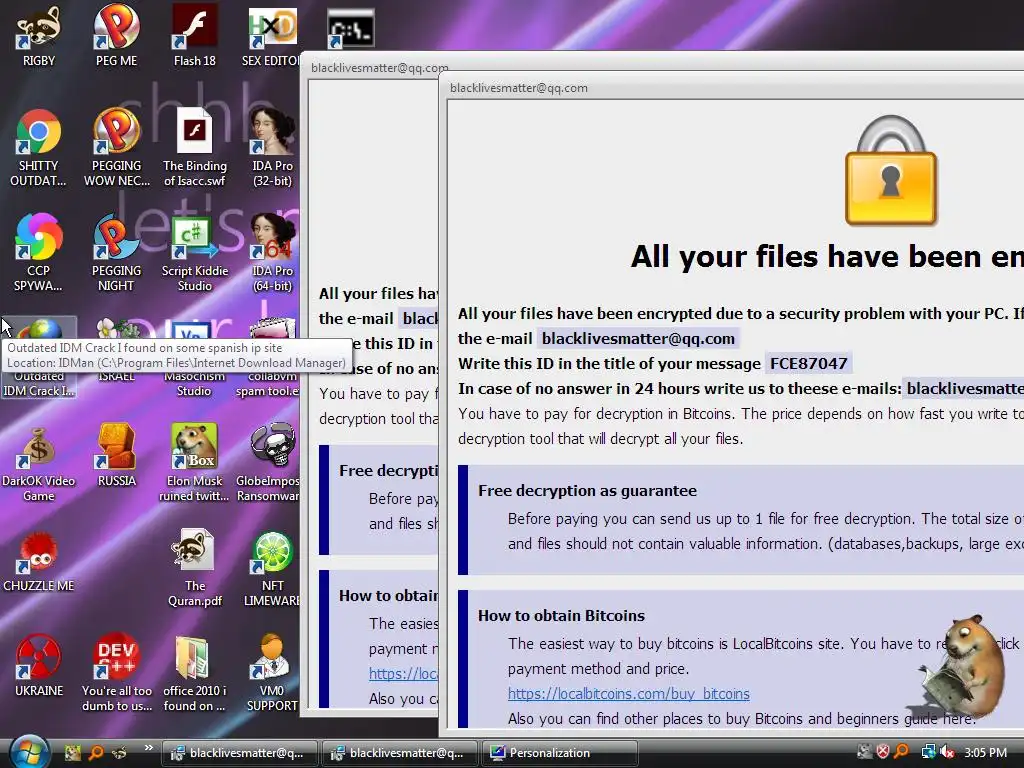The image size is (1024, 768).
Task: Click the hamster icon in Quick Launch
Action: click(x=72, y=752)
